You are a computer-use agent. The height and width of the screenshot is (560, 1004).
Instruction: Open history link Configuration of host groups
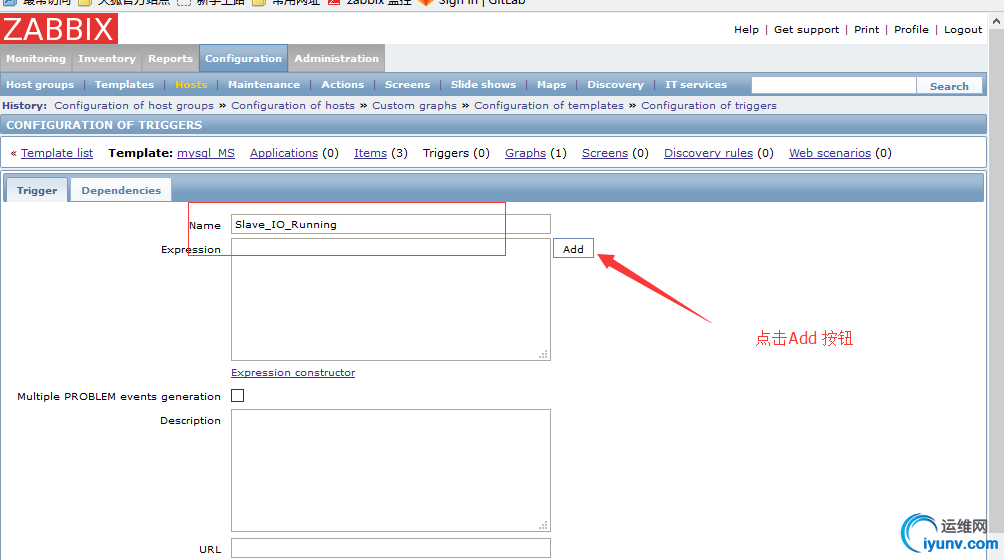pos(134,106)
